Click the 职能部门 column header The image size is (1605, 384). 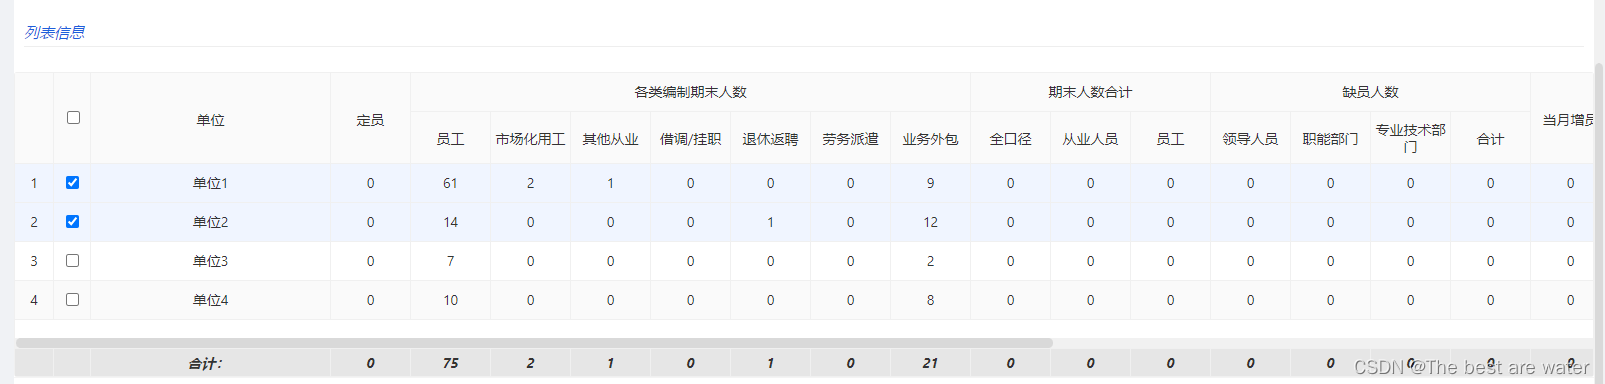pyautogui.click(x=1330, y=139)
